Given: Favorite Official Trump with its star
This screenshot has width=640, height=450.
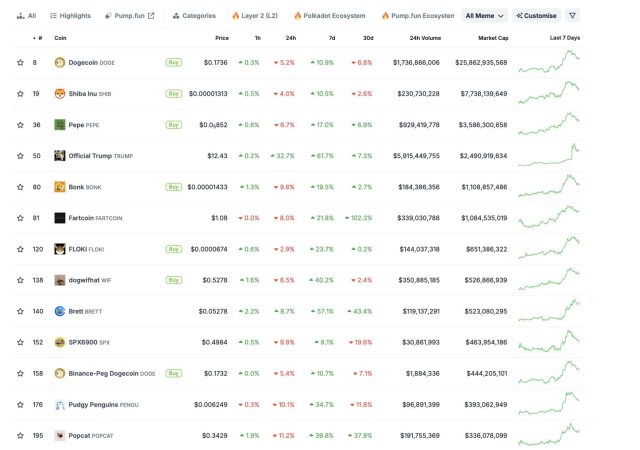Looking at the screenshot, I should pos(20,156).
